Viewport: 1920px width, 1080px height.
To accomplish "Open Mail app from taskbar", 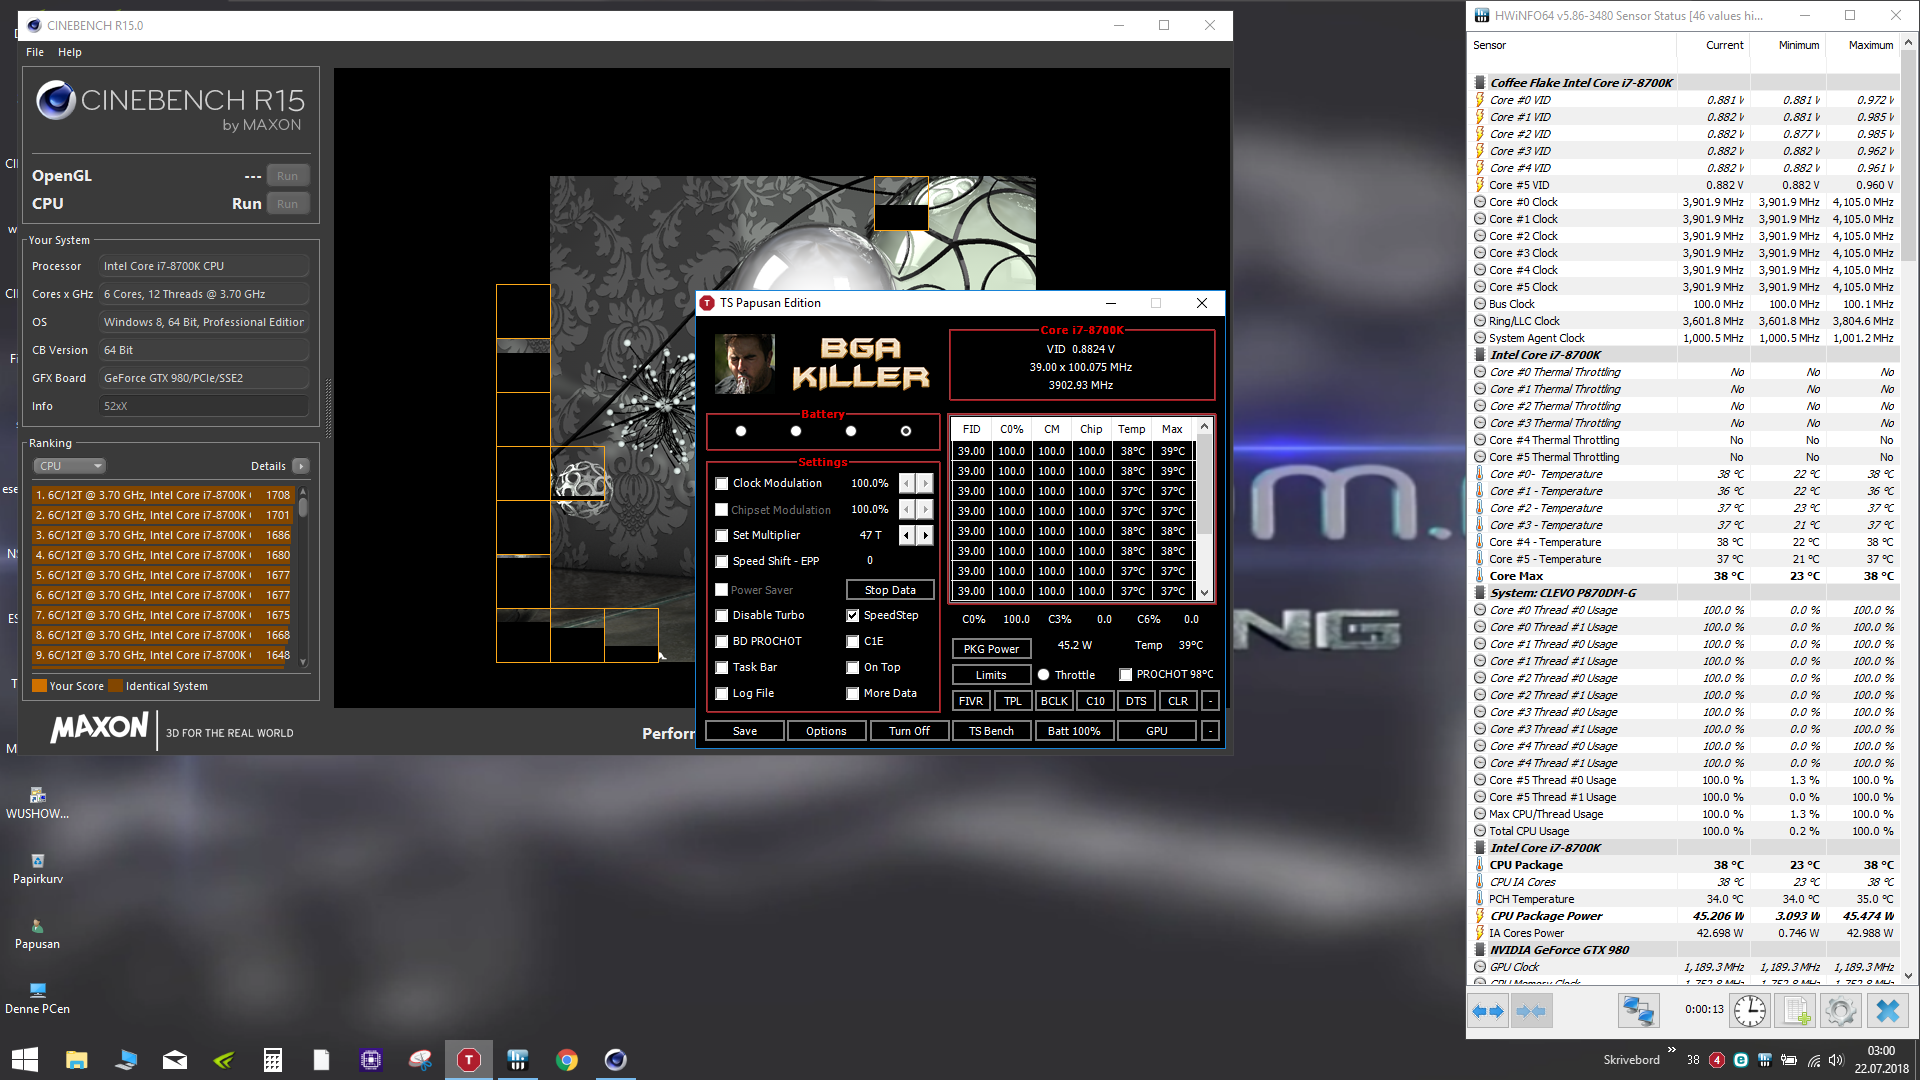I will [175, 1059].
